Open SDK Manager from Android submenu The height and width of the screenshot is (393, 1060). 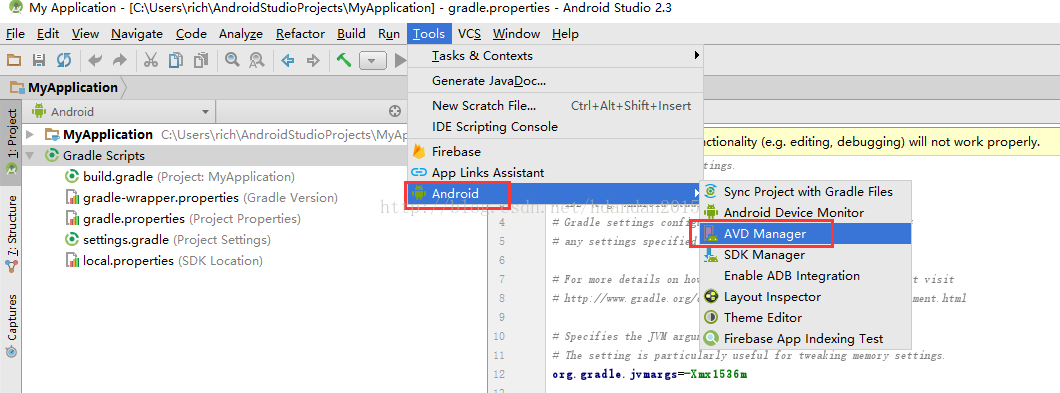(806, 254)
